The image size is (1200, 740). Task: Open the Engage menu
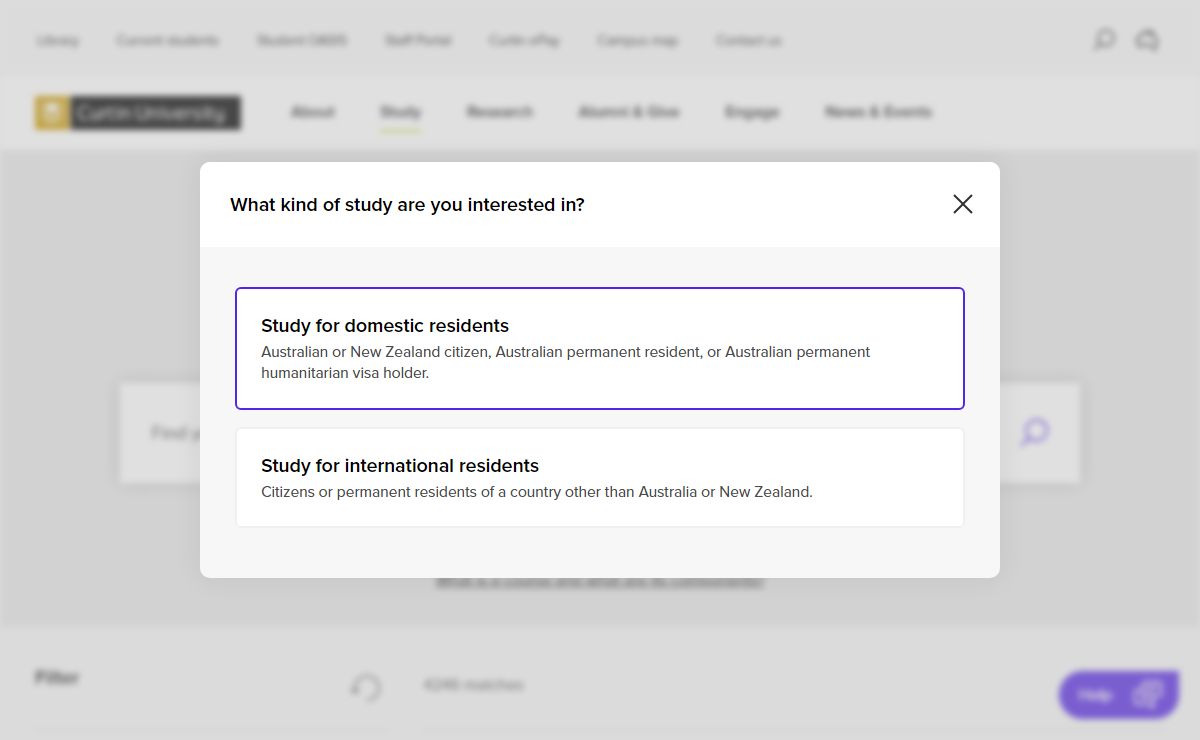click(751, 112)
